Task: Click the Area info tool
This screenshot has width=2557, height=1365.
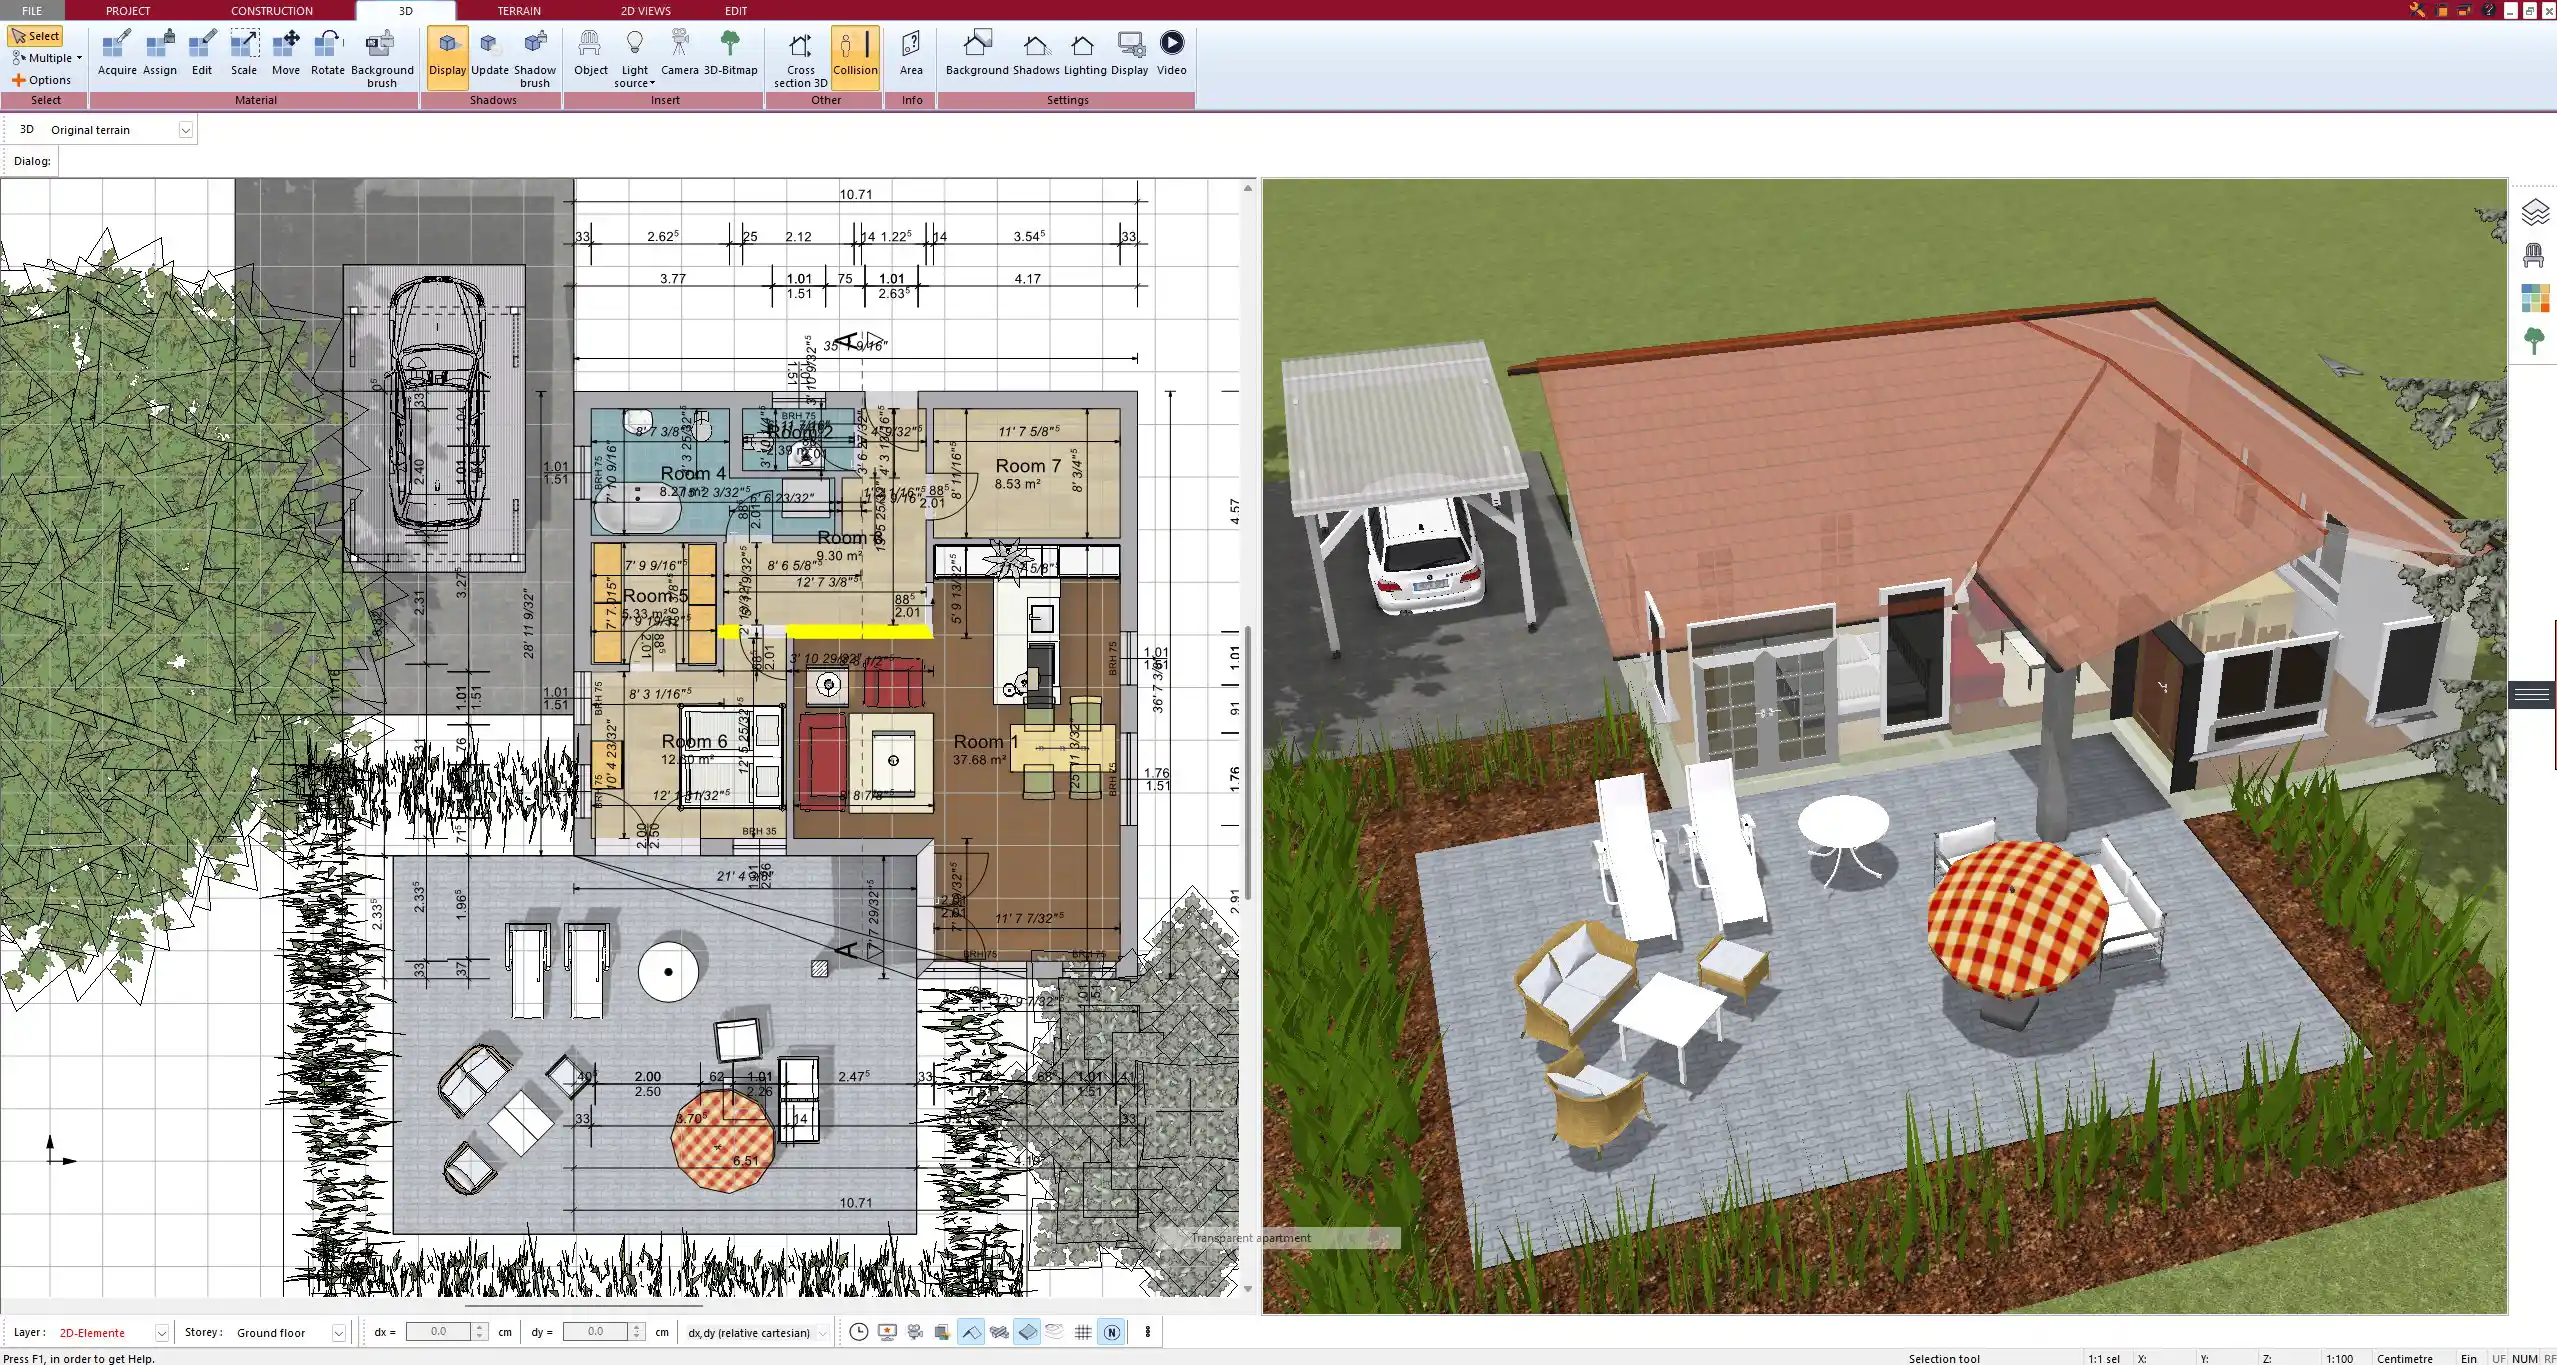Action: 911,53
